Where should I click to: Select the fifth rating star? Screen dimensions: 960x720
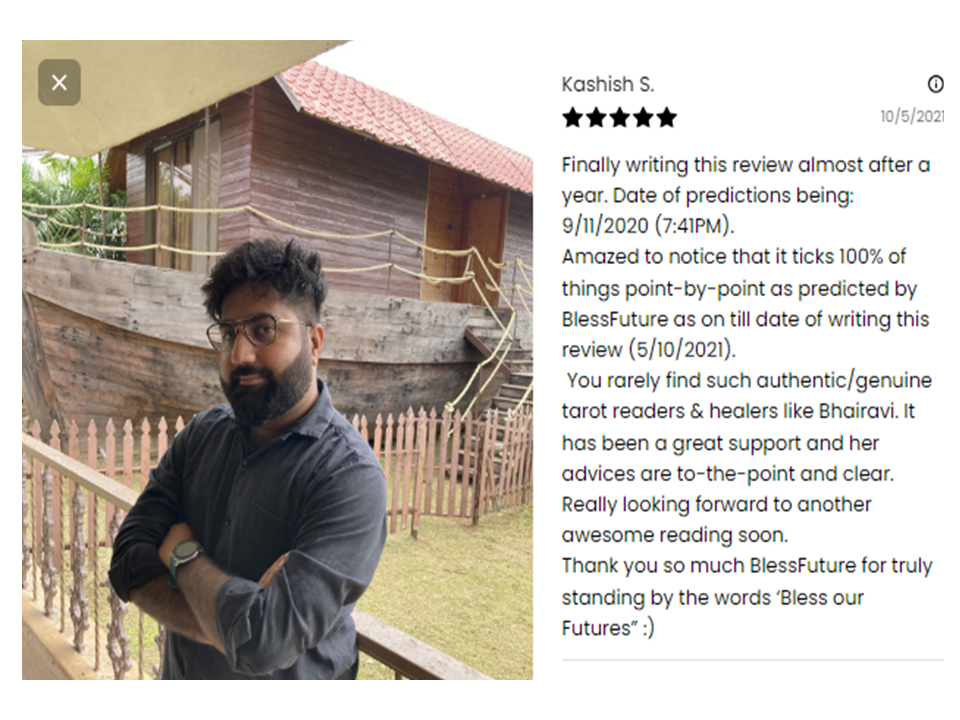click(x=666, y=117)
